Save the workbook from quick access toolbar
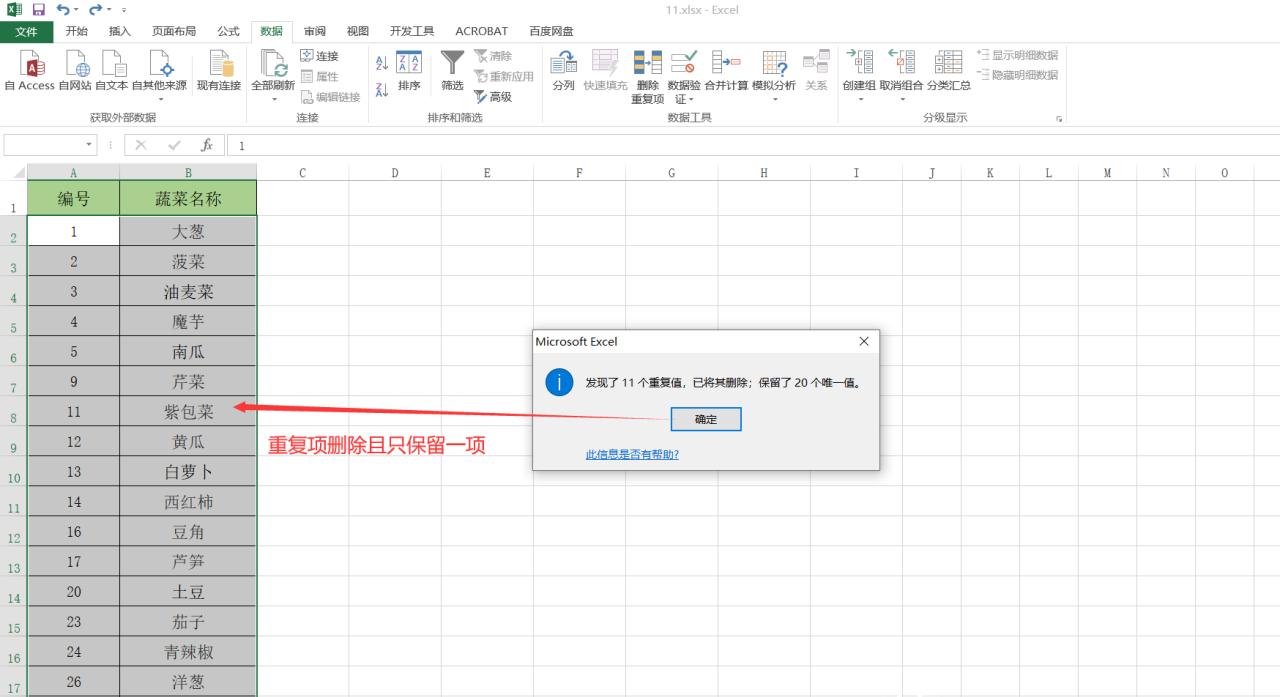The width and height of the screenshot is (1280, 697). (x=38, y=9)
